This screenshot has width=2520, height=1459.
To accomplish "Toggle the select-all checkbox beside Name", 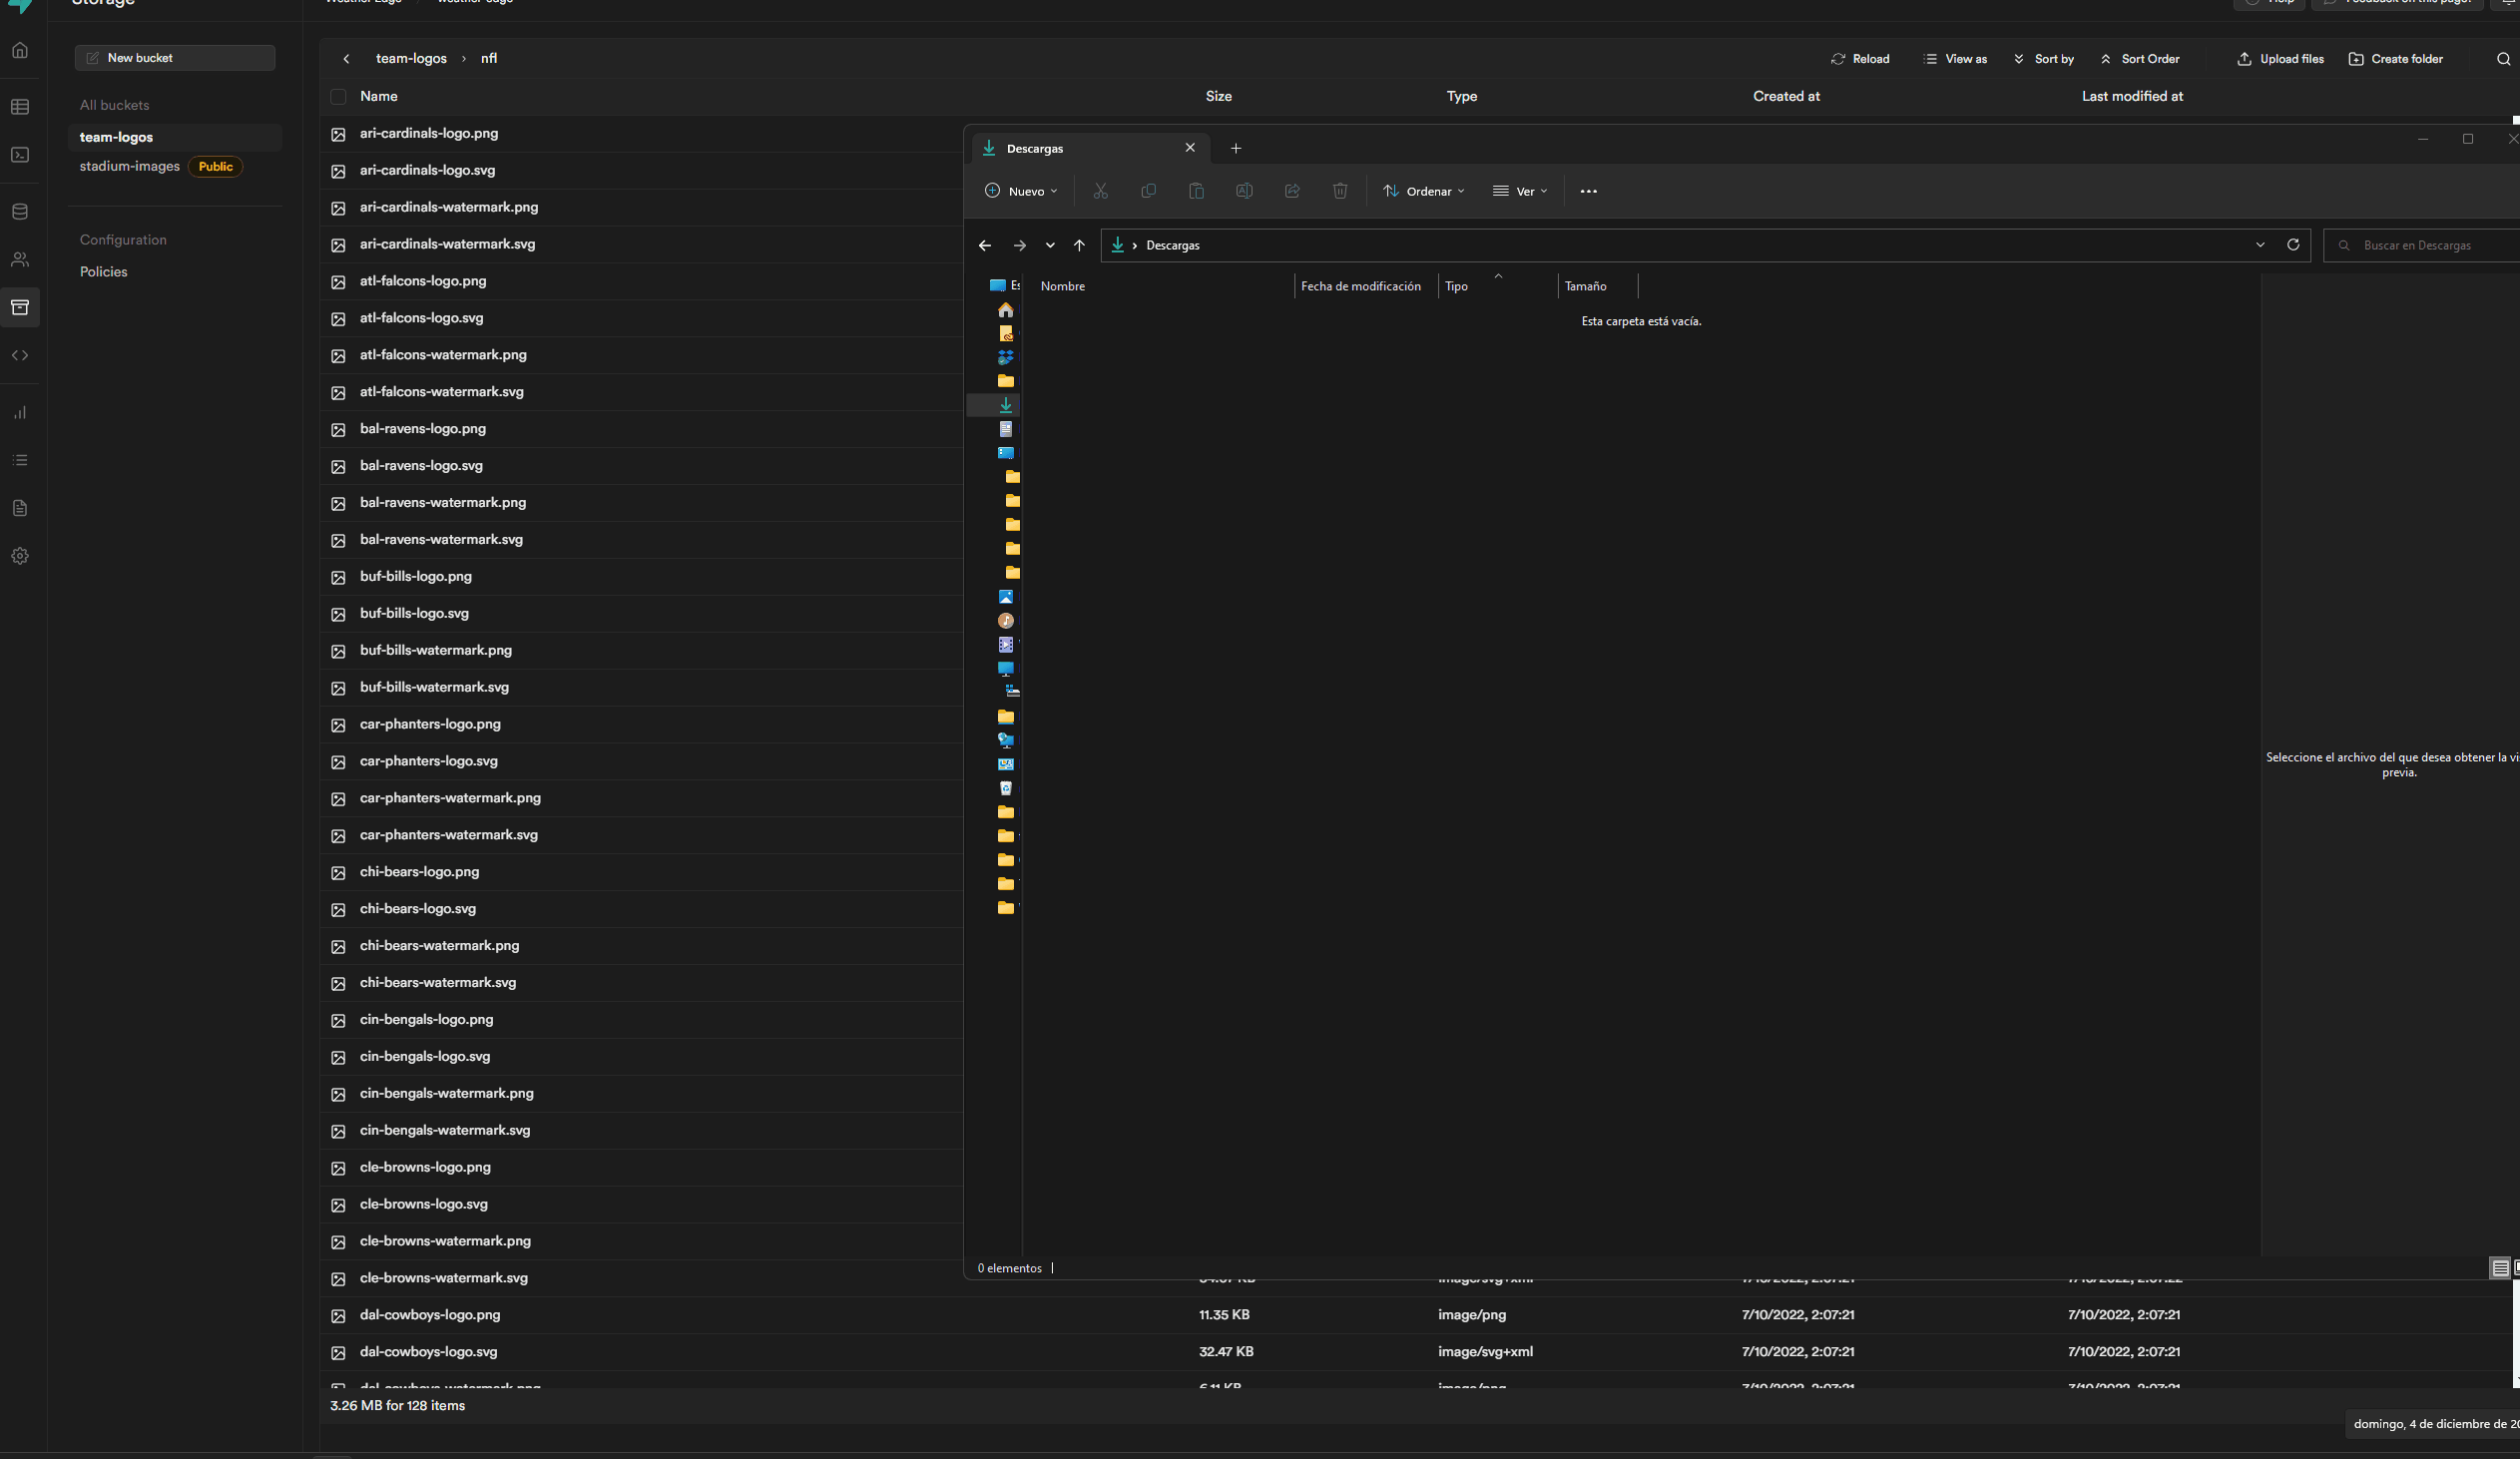I will click(338, 97).
